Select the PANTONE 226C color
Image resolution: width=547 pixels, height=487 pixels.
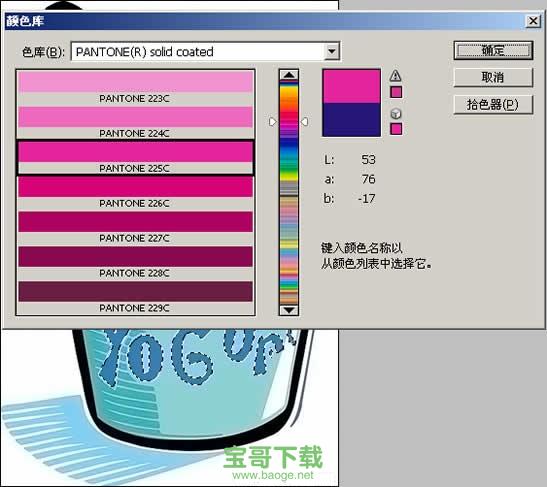point(135,192)
